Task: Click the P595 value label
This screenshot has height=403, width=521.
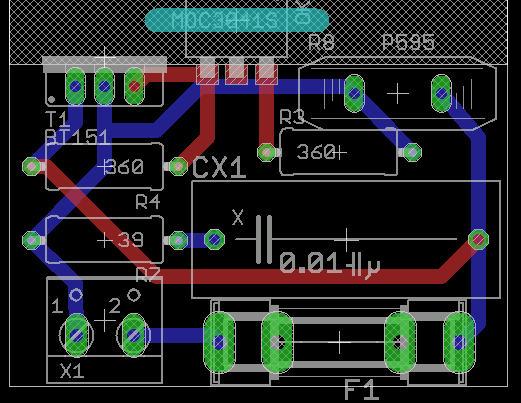Action: pos(408,42)
